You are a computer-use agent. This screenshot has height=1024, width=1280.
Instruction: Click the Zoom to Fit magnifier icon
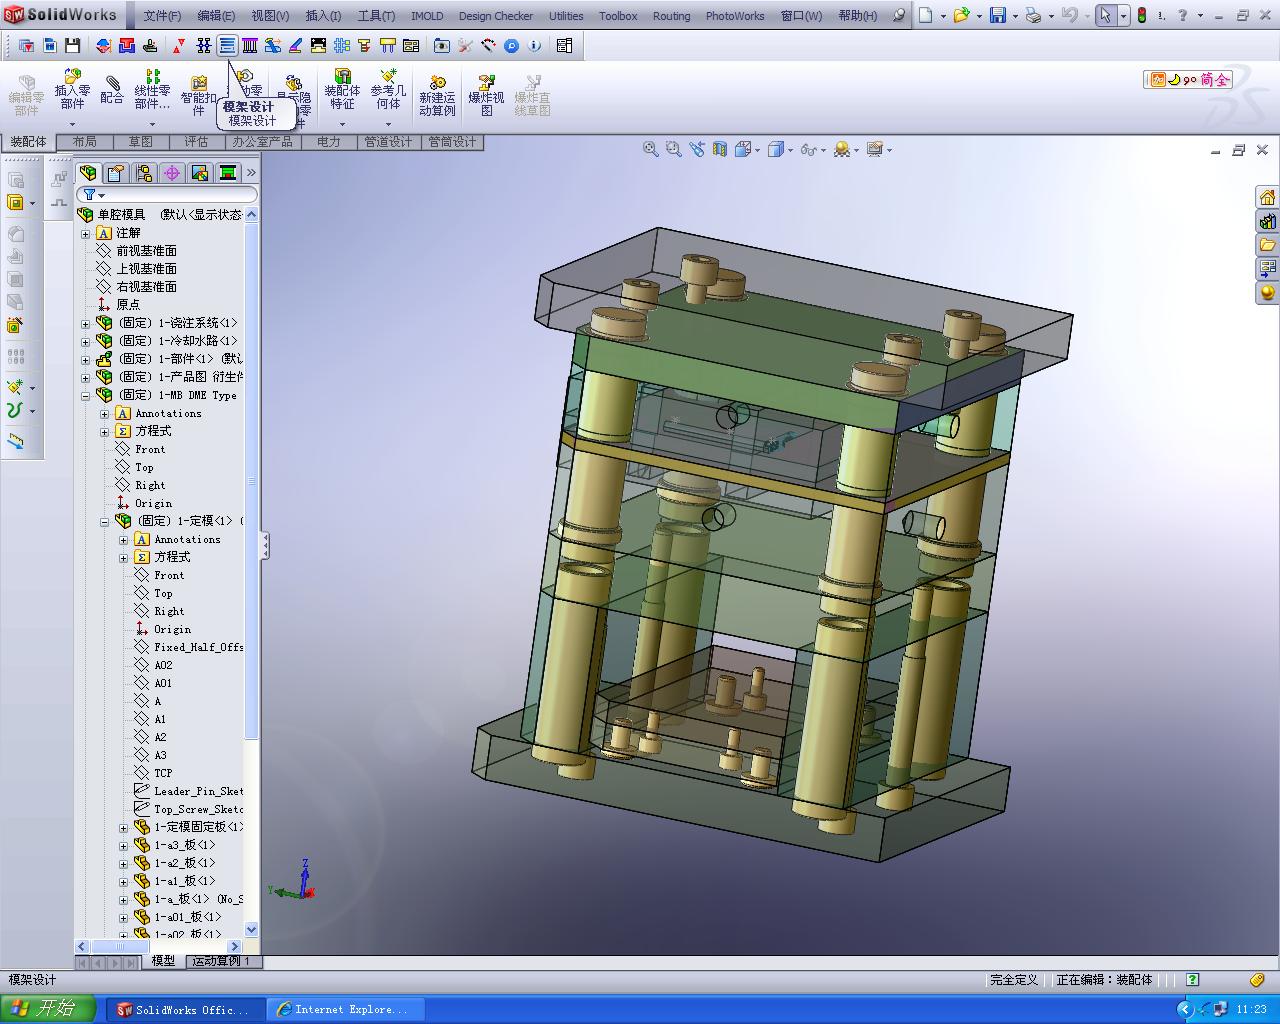[650, 149]
